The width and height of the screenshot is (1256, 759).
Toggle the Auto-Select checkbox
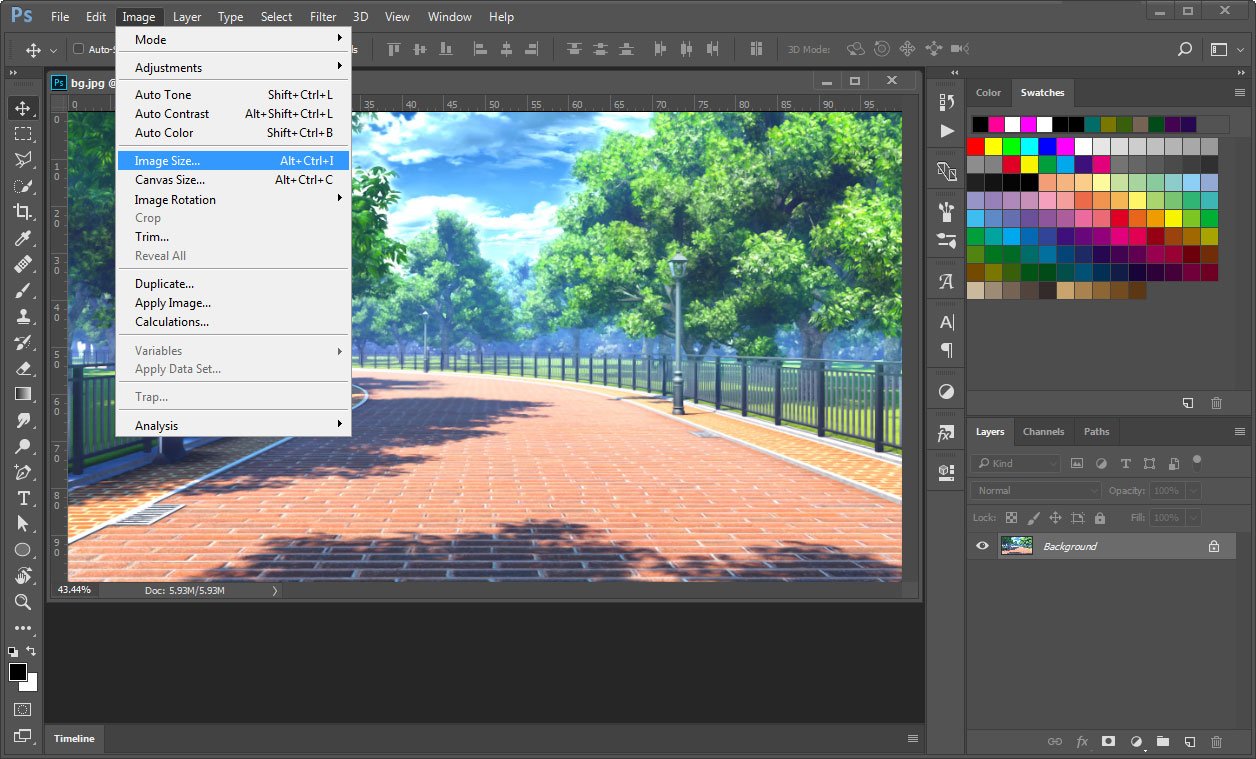pyautogui.click(x=79, y=49)
